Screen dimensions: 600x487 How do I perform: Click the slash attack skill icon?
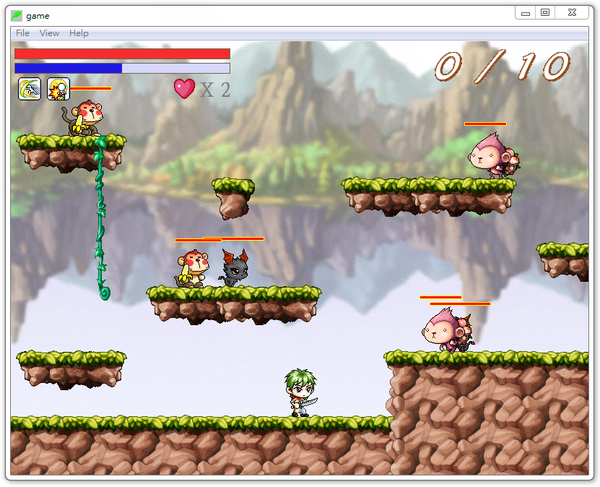coord(29,89)
